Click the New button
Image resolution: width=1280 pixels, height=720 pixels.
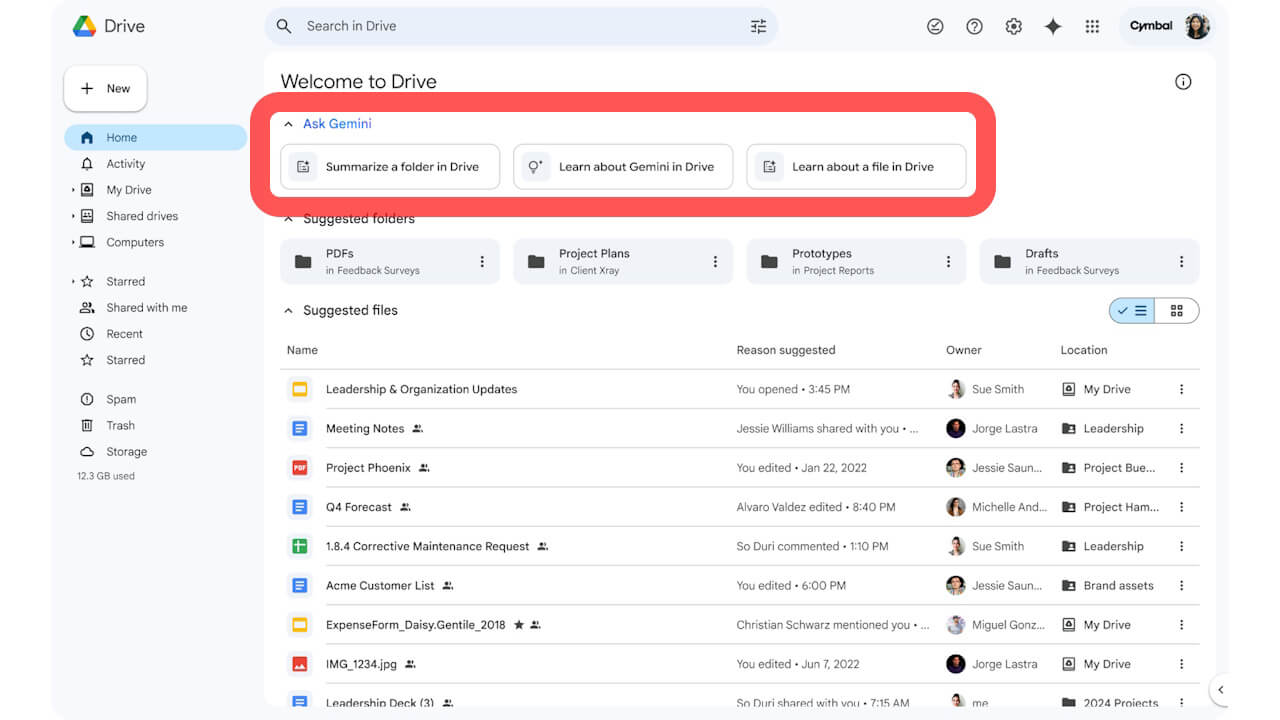[x=105, y=89]
